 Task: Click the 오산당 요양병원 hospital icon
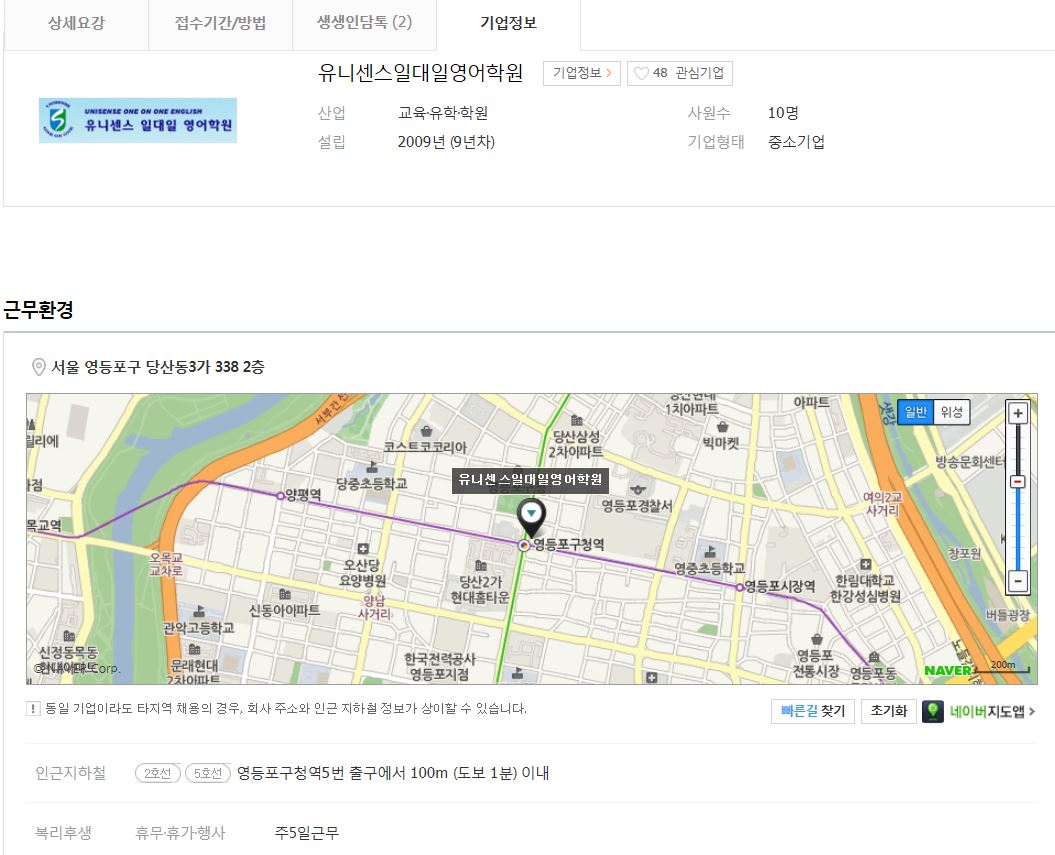coord(363,549)
